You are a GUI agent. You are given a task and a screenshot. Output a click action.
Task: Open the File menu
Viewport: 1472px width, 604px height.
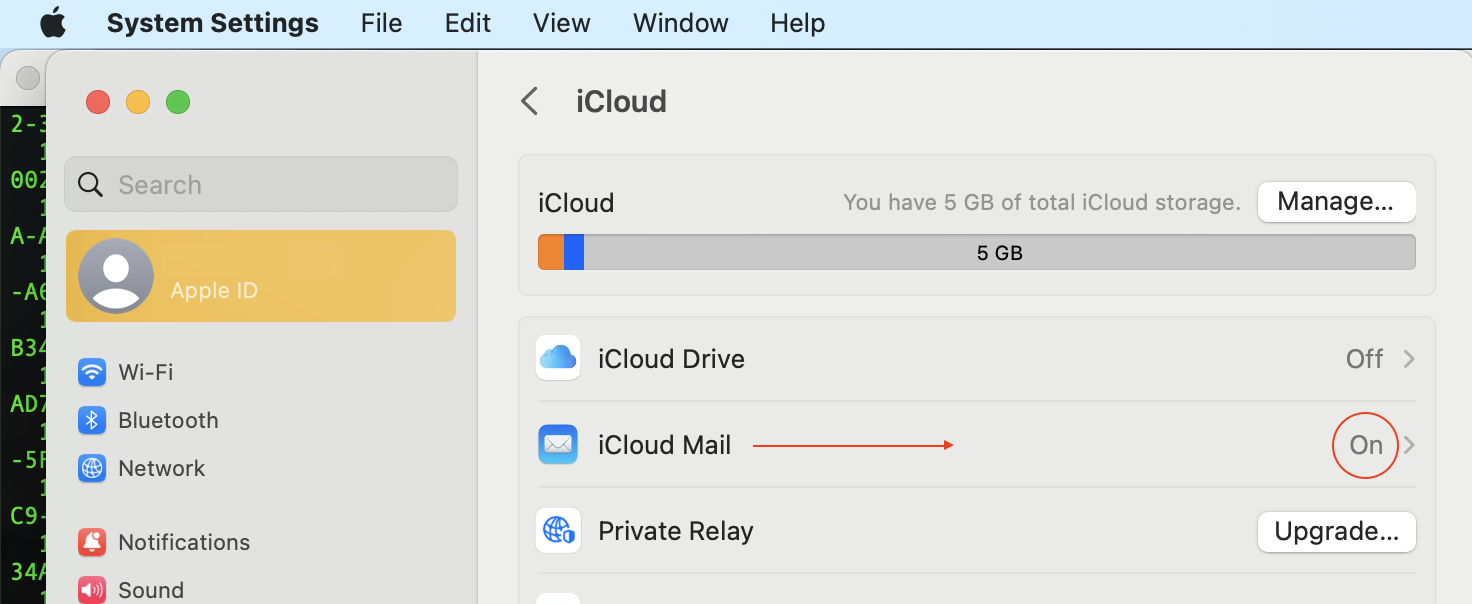point(381,23)
